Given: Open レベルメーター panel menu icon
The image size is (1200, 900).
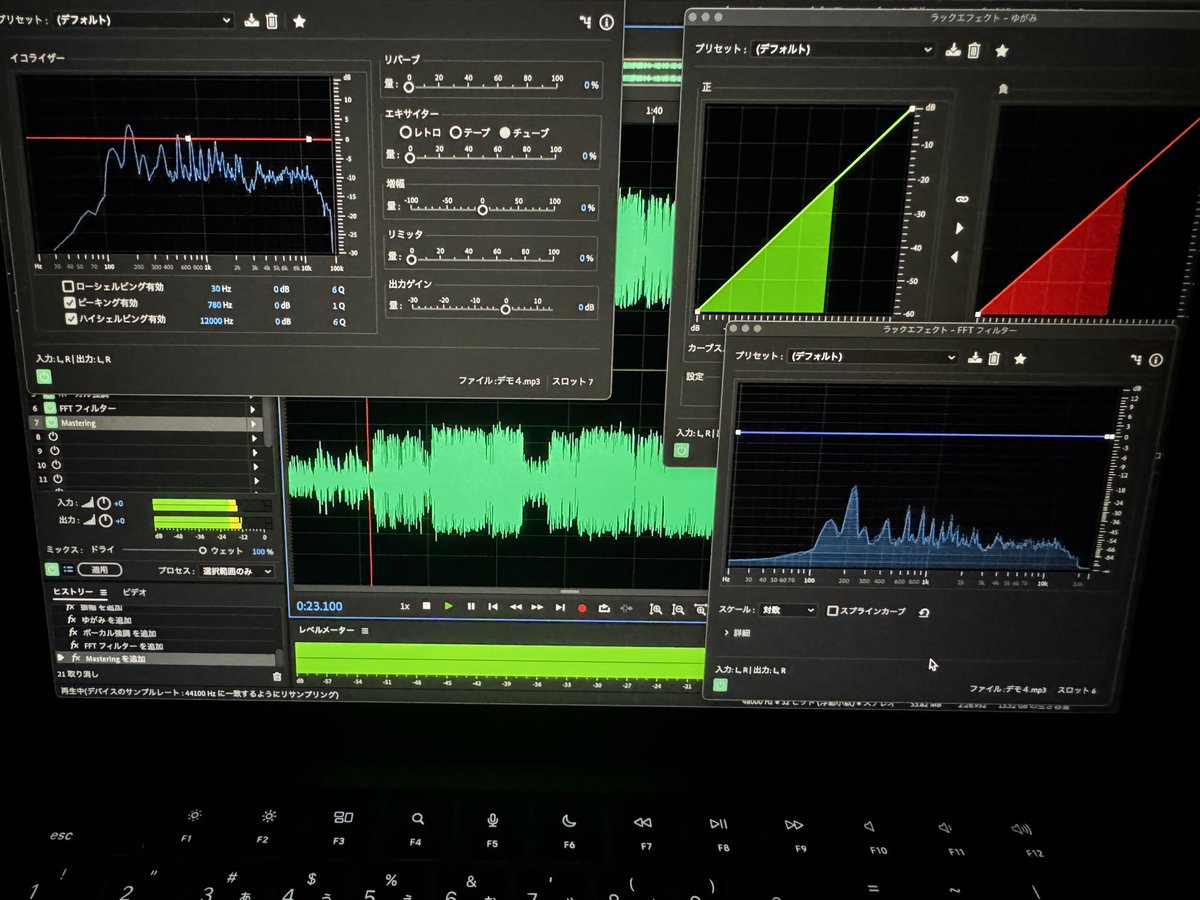Looking at the screenshot, I should coord(365,631).
